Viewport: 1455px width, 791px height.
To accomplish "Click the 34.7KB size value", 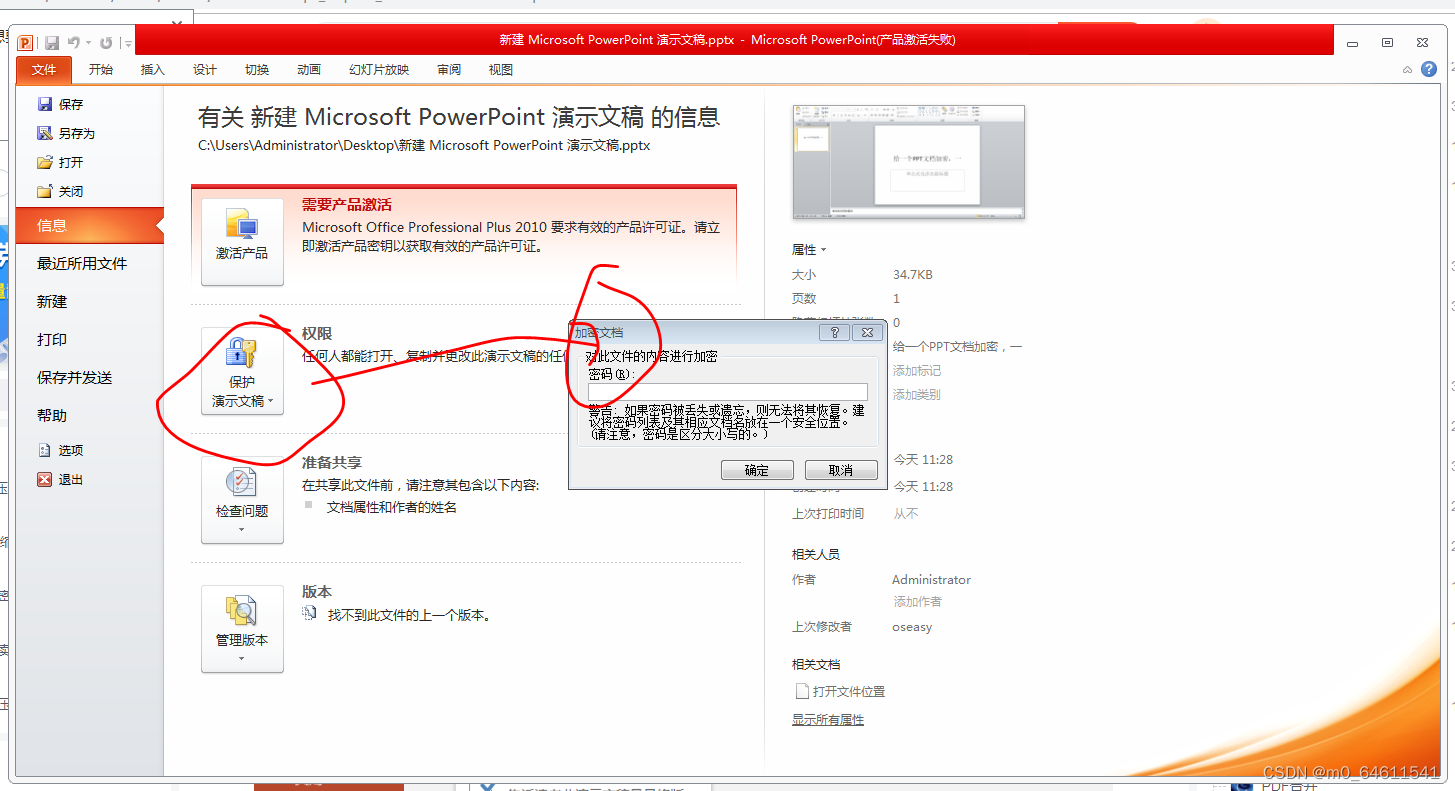I will point(912,274).
